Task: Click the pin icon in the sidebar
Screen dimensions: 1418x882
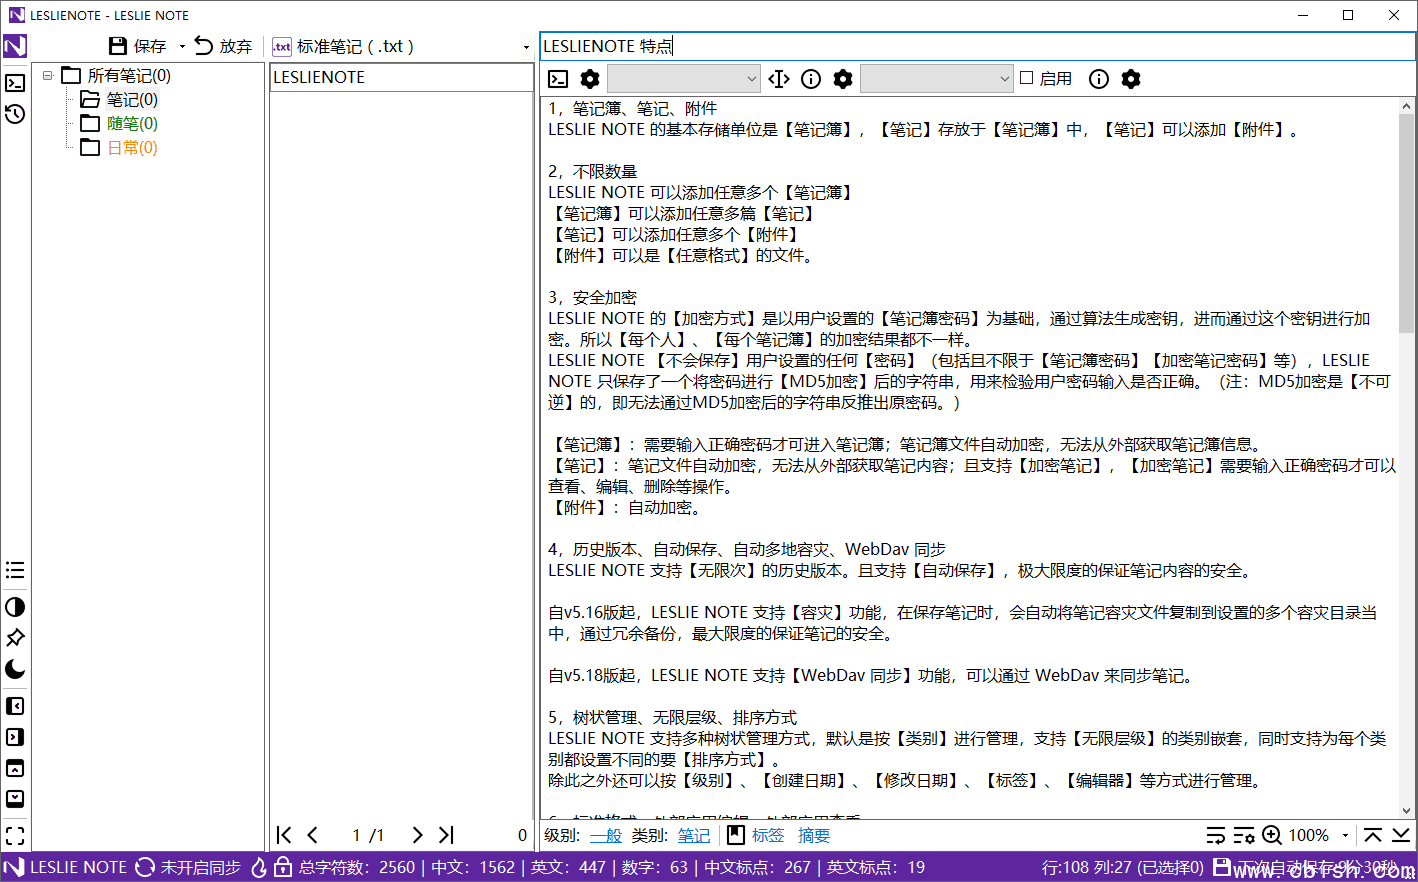Action: pyautogui.click(x=14, y=638)
